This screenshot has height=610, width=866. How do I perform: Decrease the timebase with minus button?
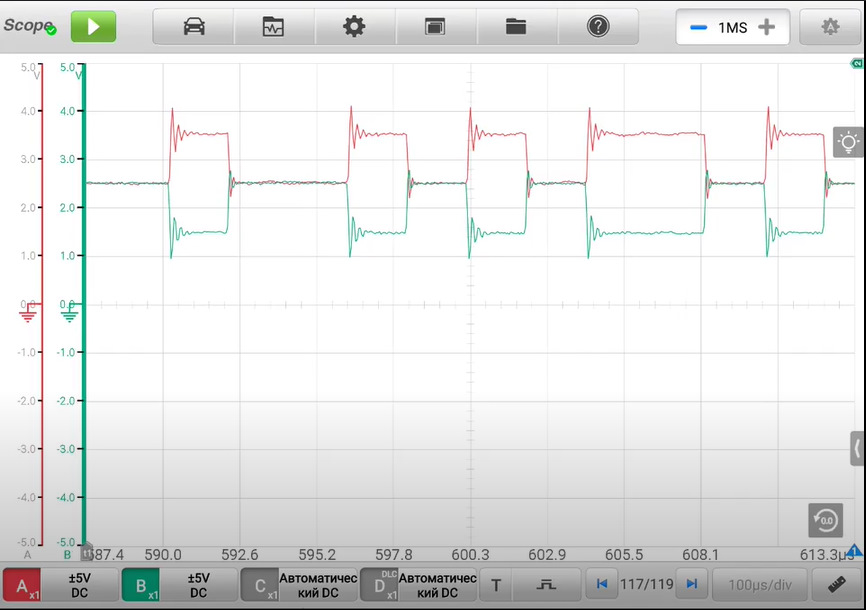point(699,27)
